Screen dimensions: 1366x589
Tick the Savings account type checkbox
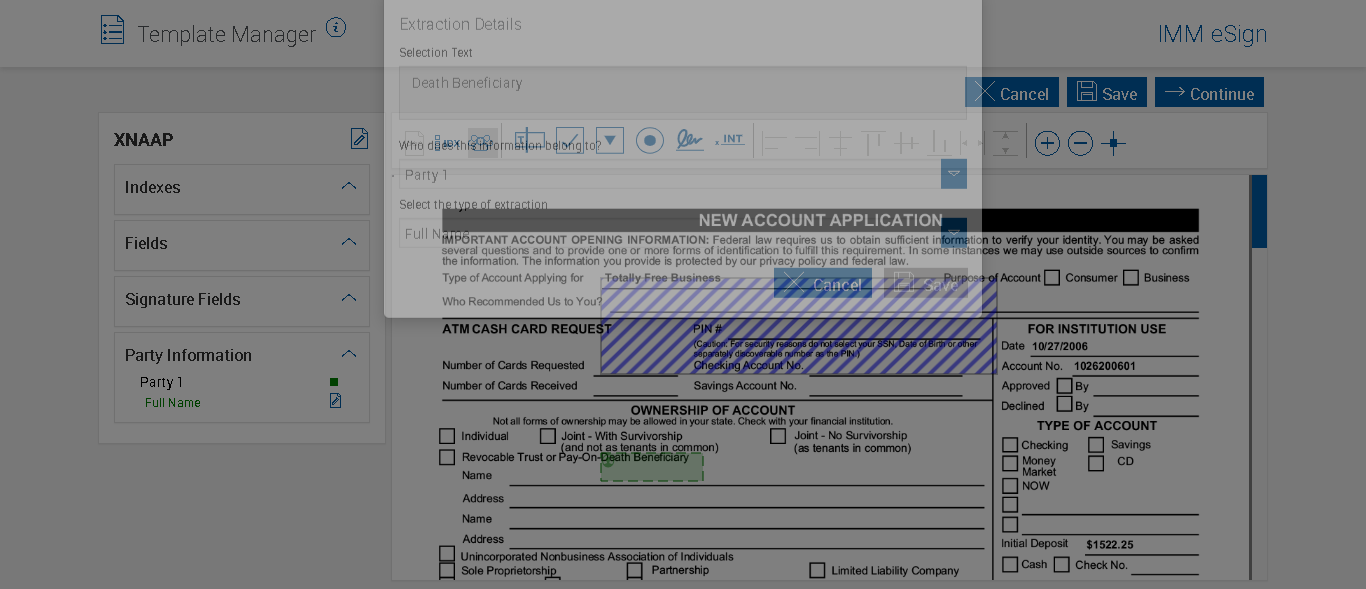(1096, 445)
